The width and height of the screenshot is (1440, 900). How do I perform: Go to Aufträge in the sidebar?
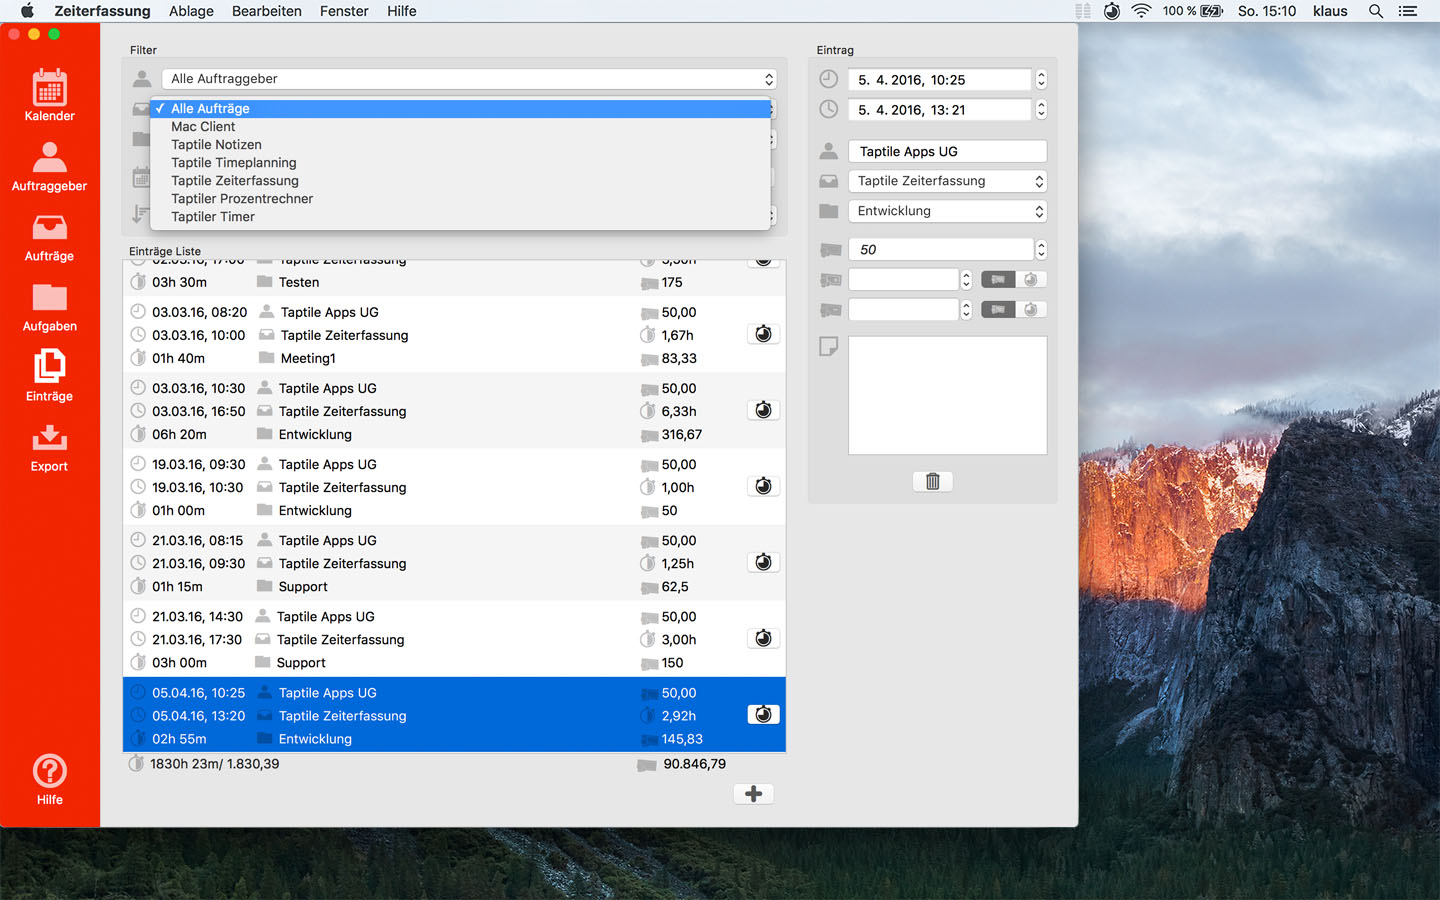coord(49,237)
